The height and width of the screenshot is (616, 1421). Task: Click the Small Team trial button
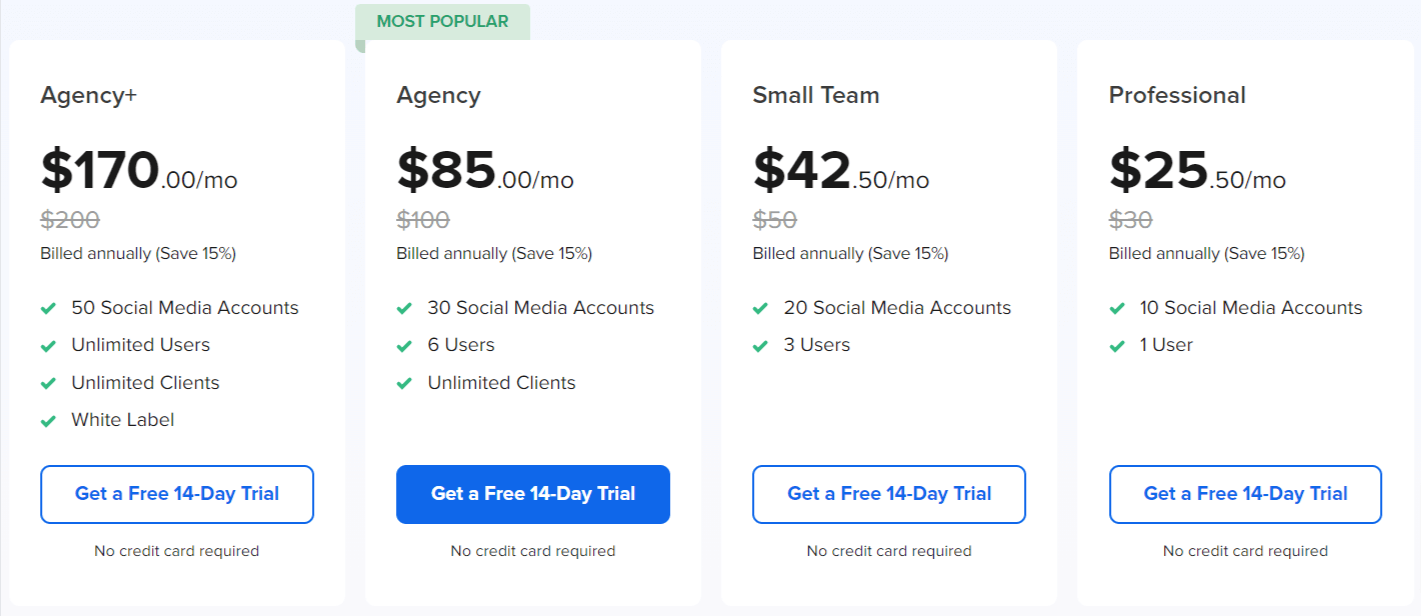888,494
